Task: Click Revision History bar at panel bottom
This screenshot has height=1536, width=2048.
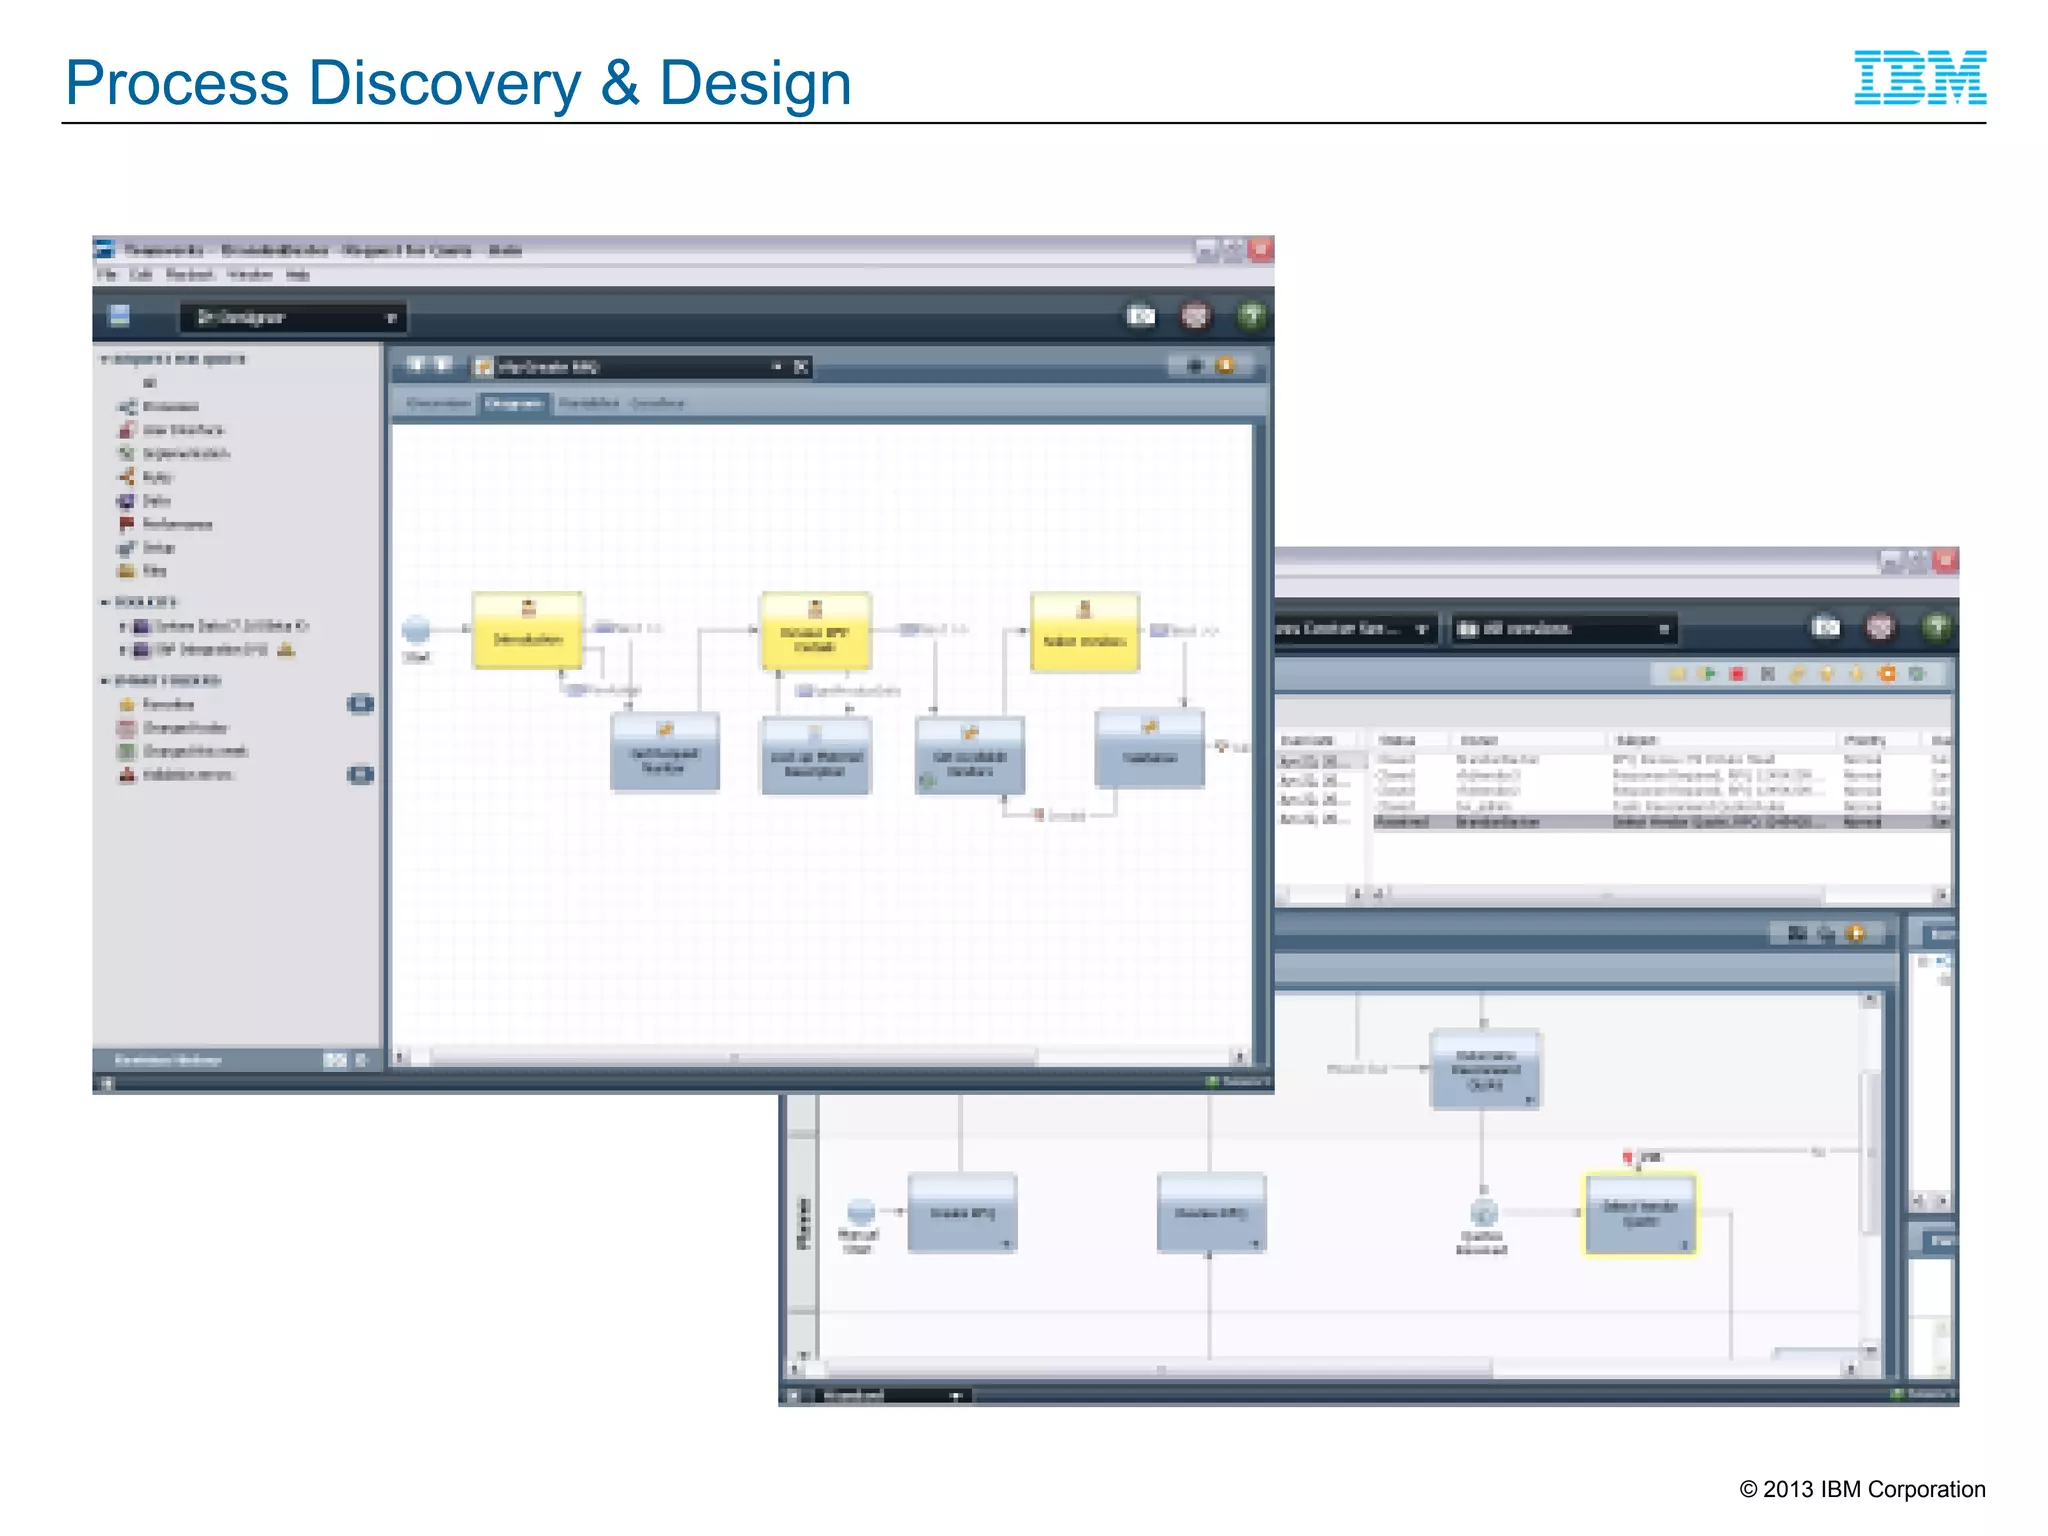Action: [236, 1060]
